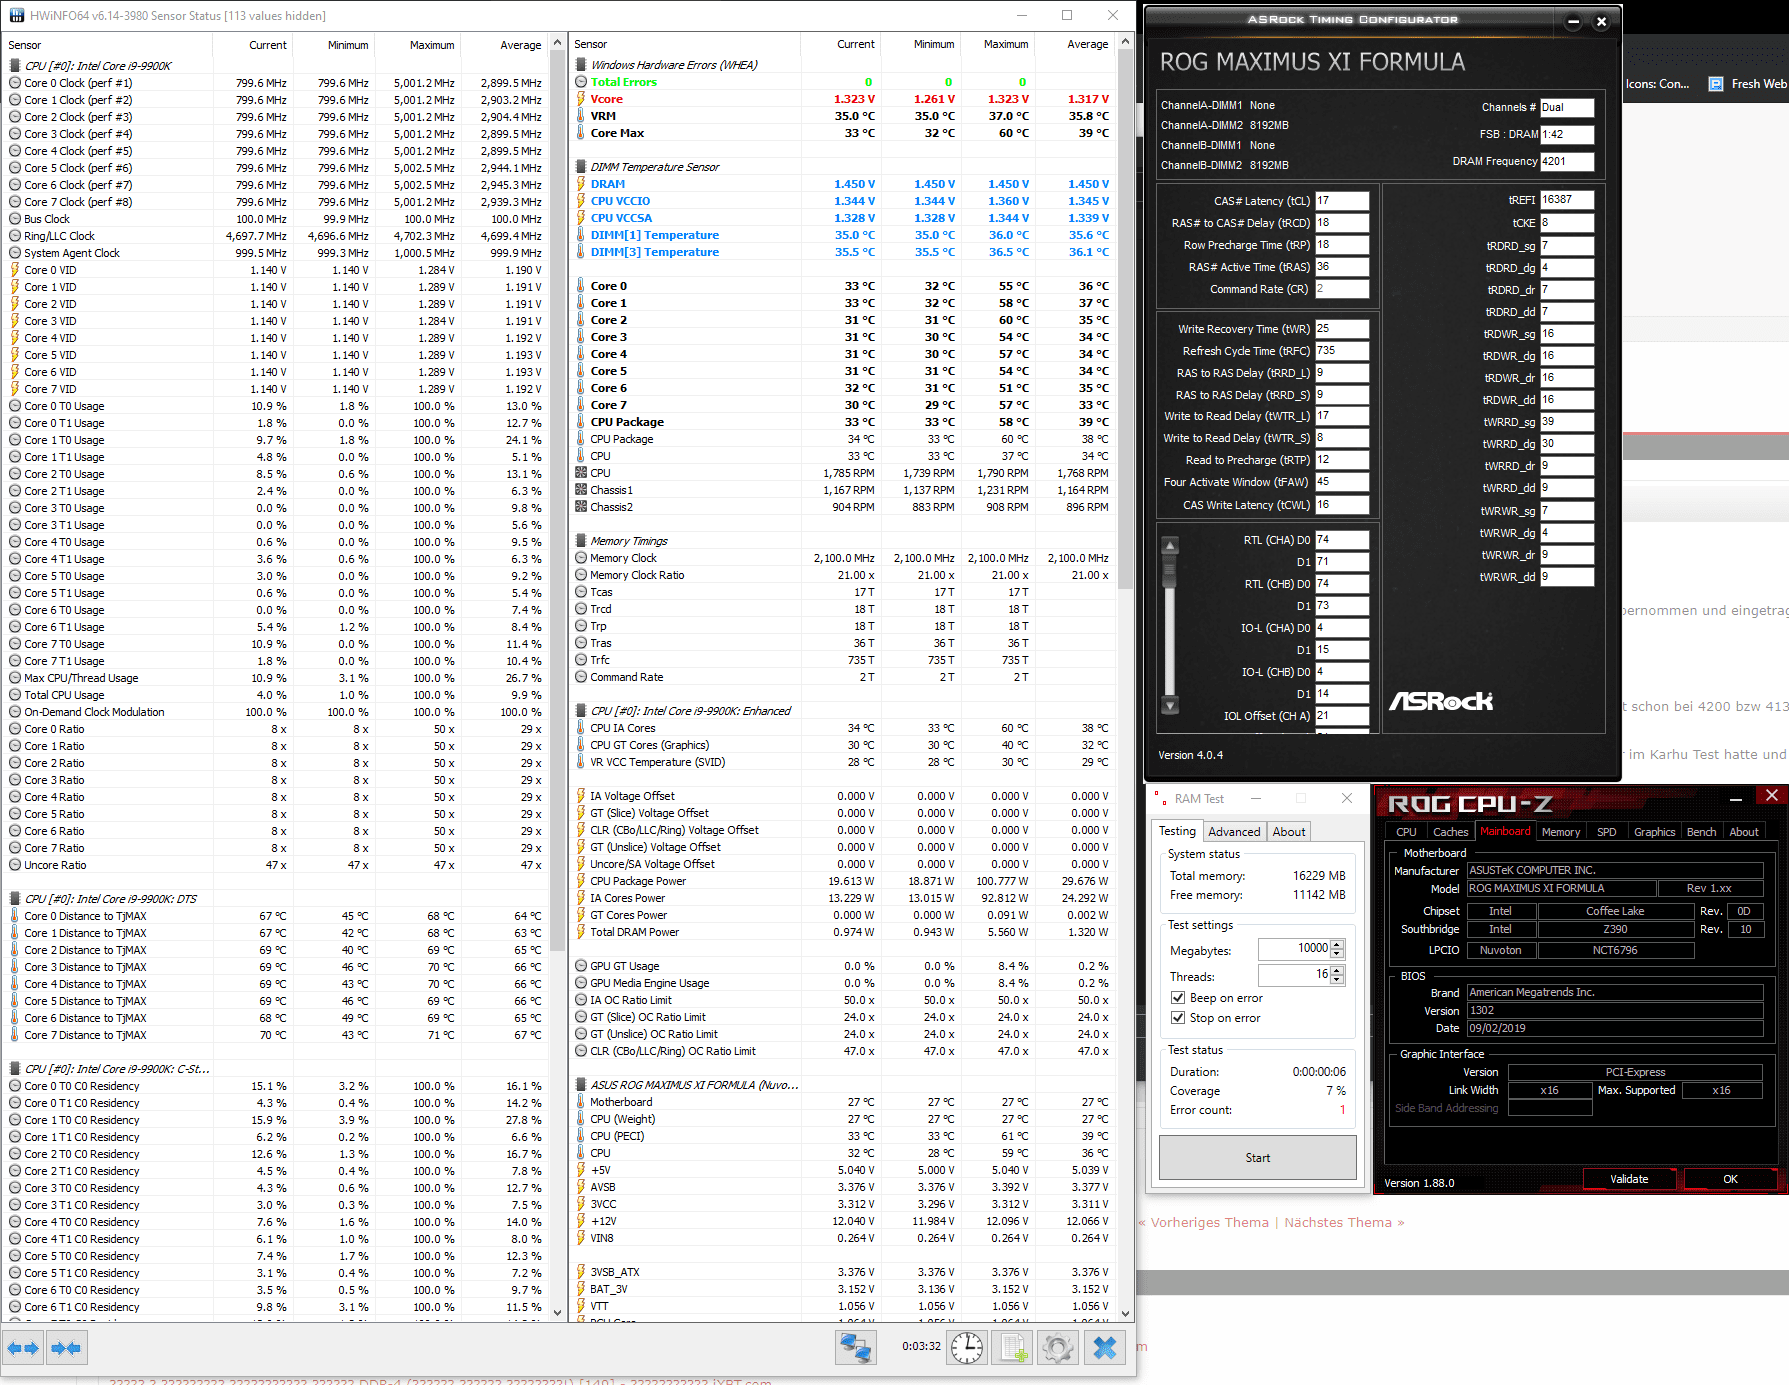Click the right HWiNFO panel scroll up arrow

[1126, 42]
